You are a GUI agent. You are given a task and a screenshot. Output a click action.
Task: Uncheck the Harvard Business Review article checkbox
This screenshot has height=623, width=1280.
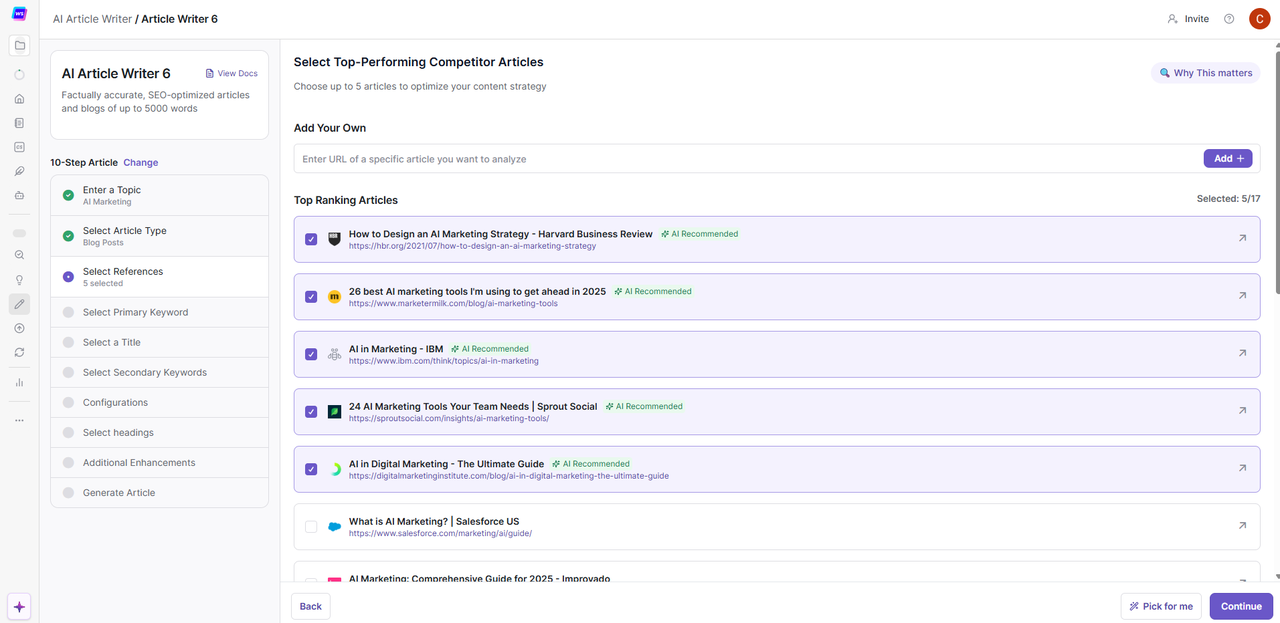click(x=311, y=239)
